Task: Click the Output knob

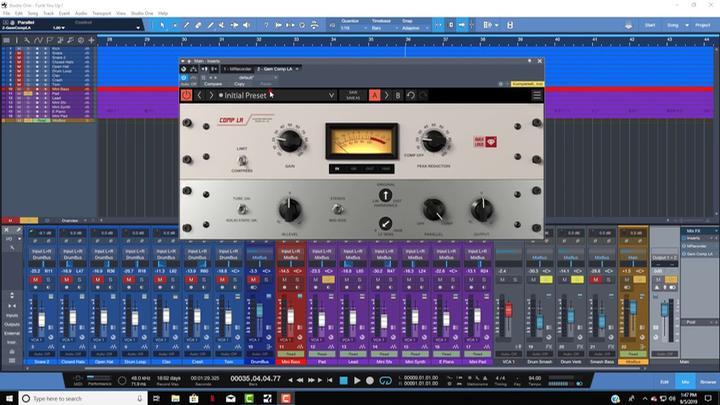Action: coord(482,210)
